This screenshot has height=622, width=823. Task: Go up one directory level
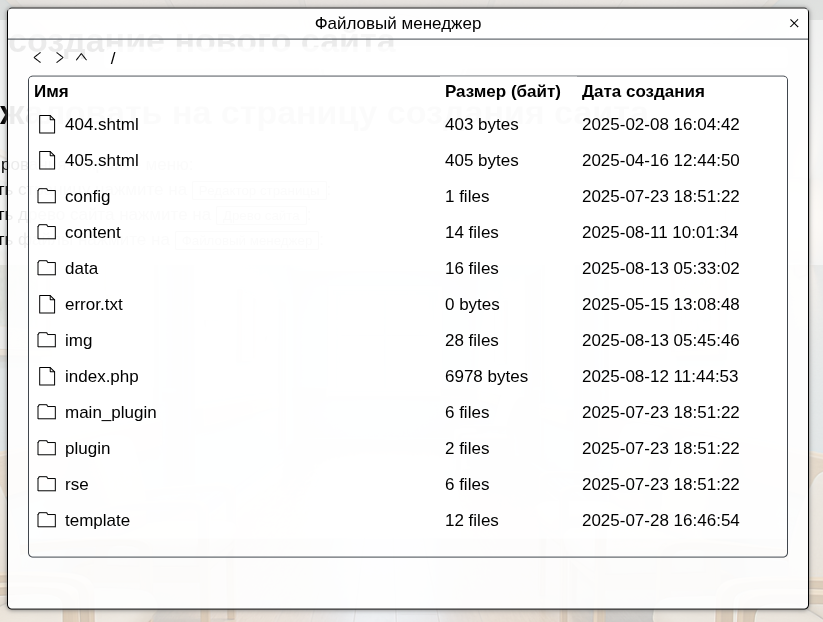click(x=82, y=58)
